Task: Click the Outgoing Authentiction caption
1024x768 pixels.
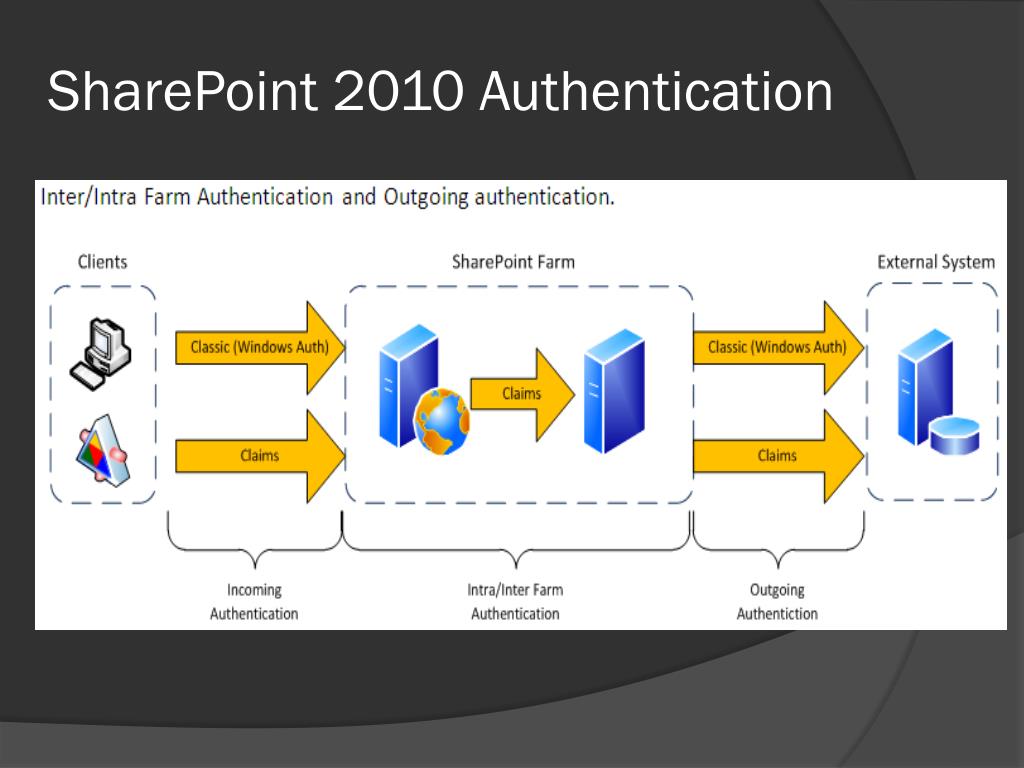Action: pos(777,601)
